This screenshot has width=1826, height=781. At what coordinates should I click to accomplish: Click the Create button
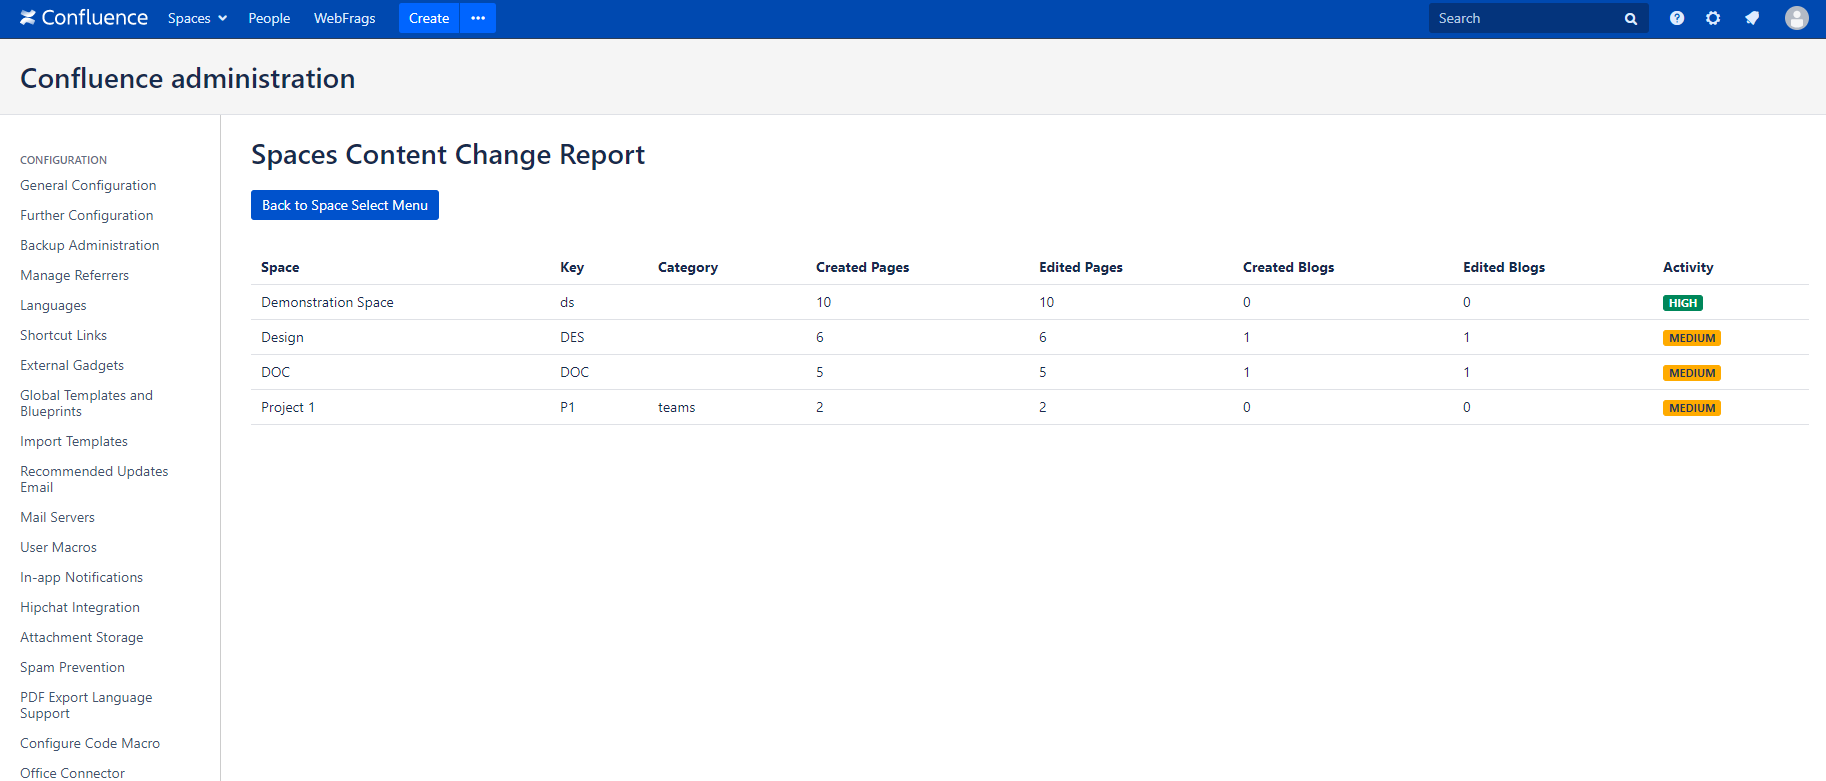429,18
